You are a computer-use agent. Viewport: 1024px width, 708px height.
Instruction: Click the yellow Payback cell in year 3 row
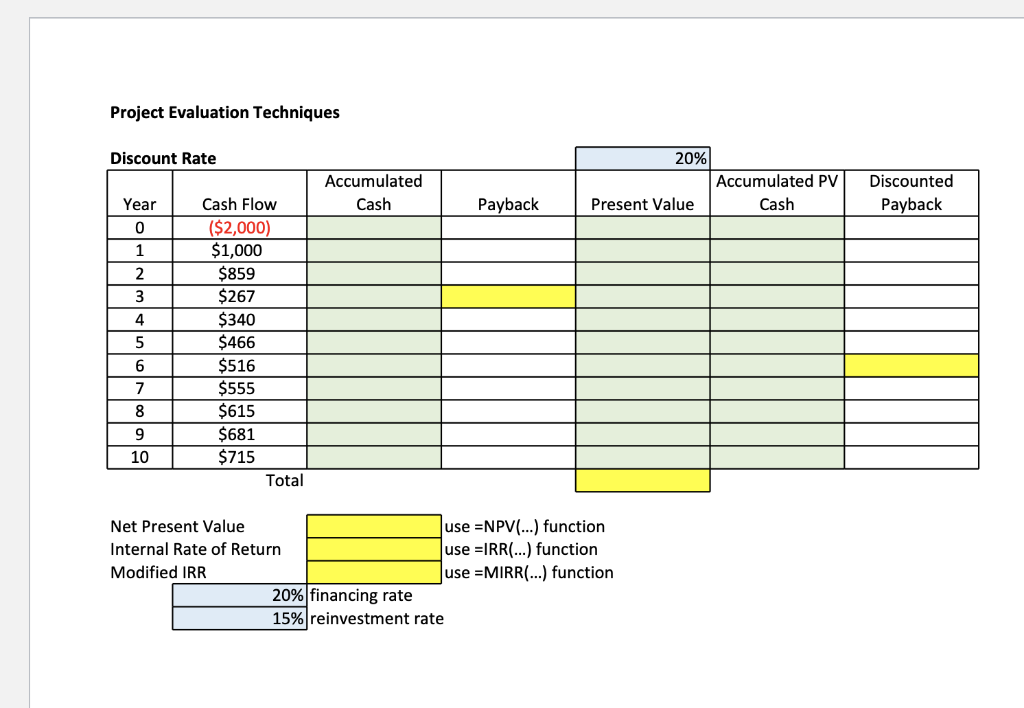coord(508,297)
